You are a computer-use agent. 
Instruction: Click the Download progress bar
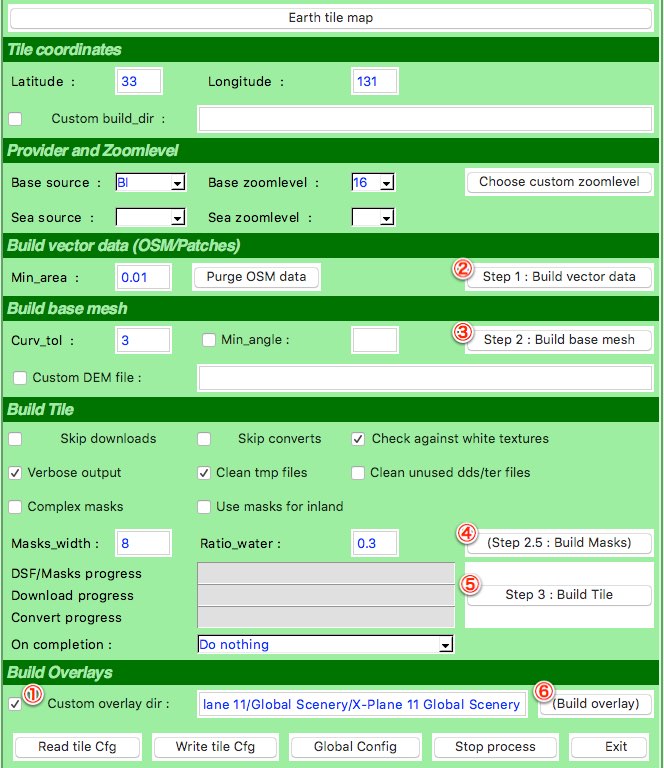tap(326, 595)
